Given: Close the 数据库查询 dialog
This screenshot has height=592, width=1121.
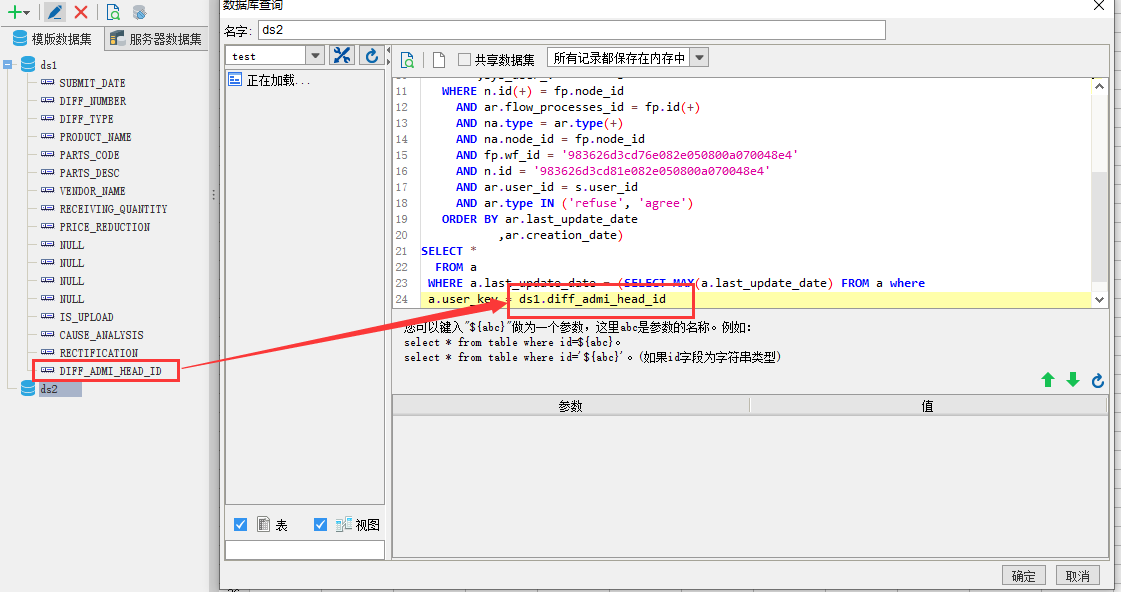Looking at the screenshot, I should [1099, 6].
